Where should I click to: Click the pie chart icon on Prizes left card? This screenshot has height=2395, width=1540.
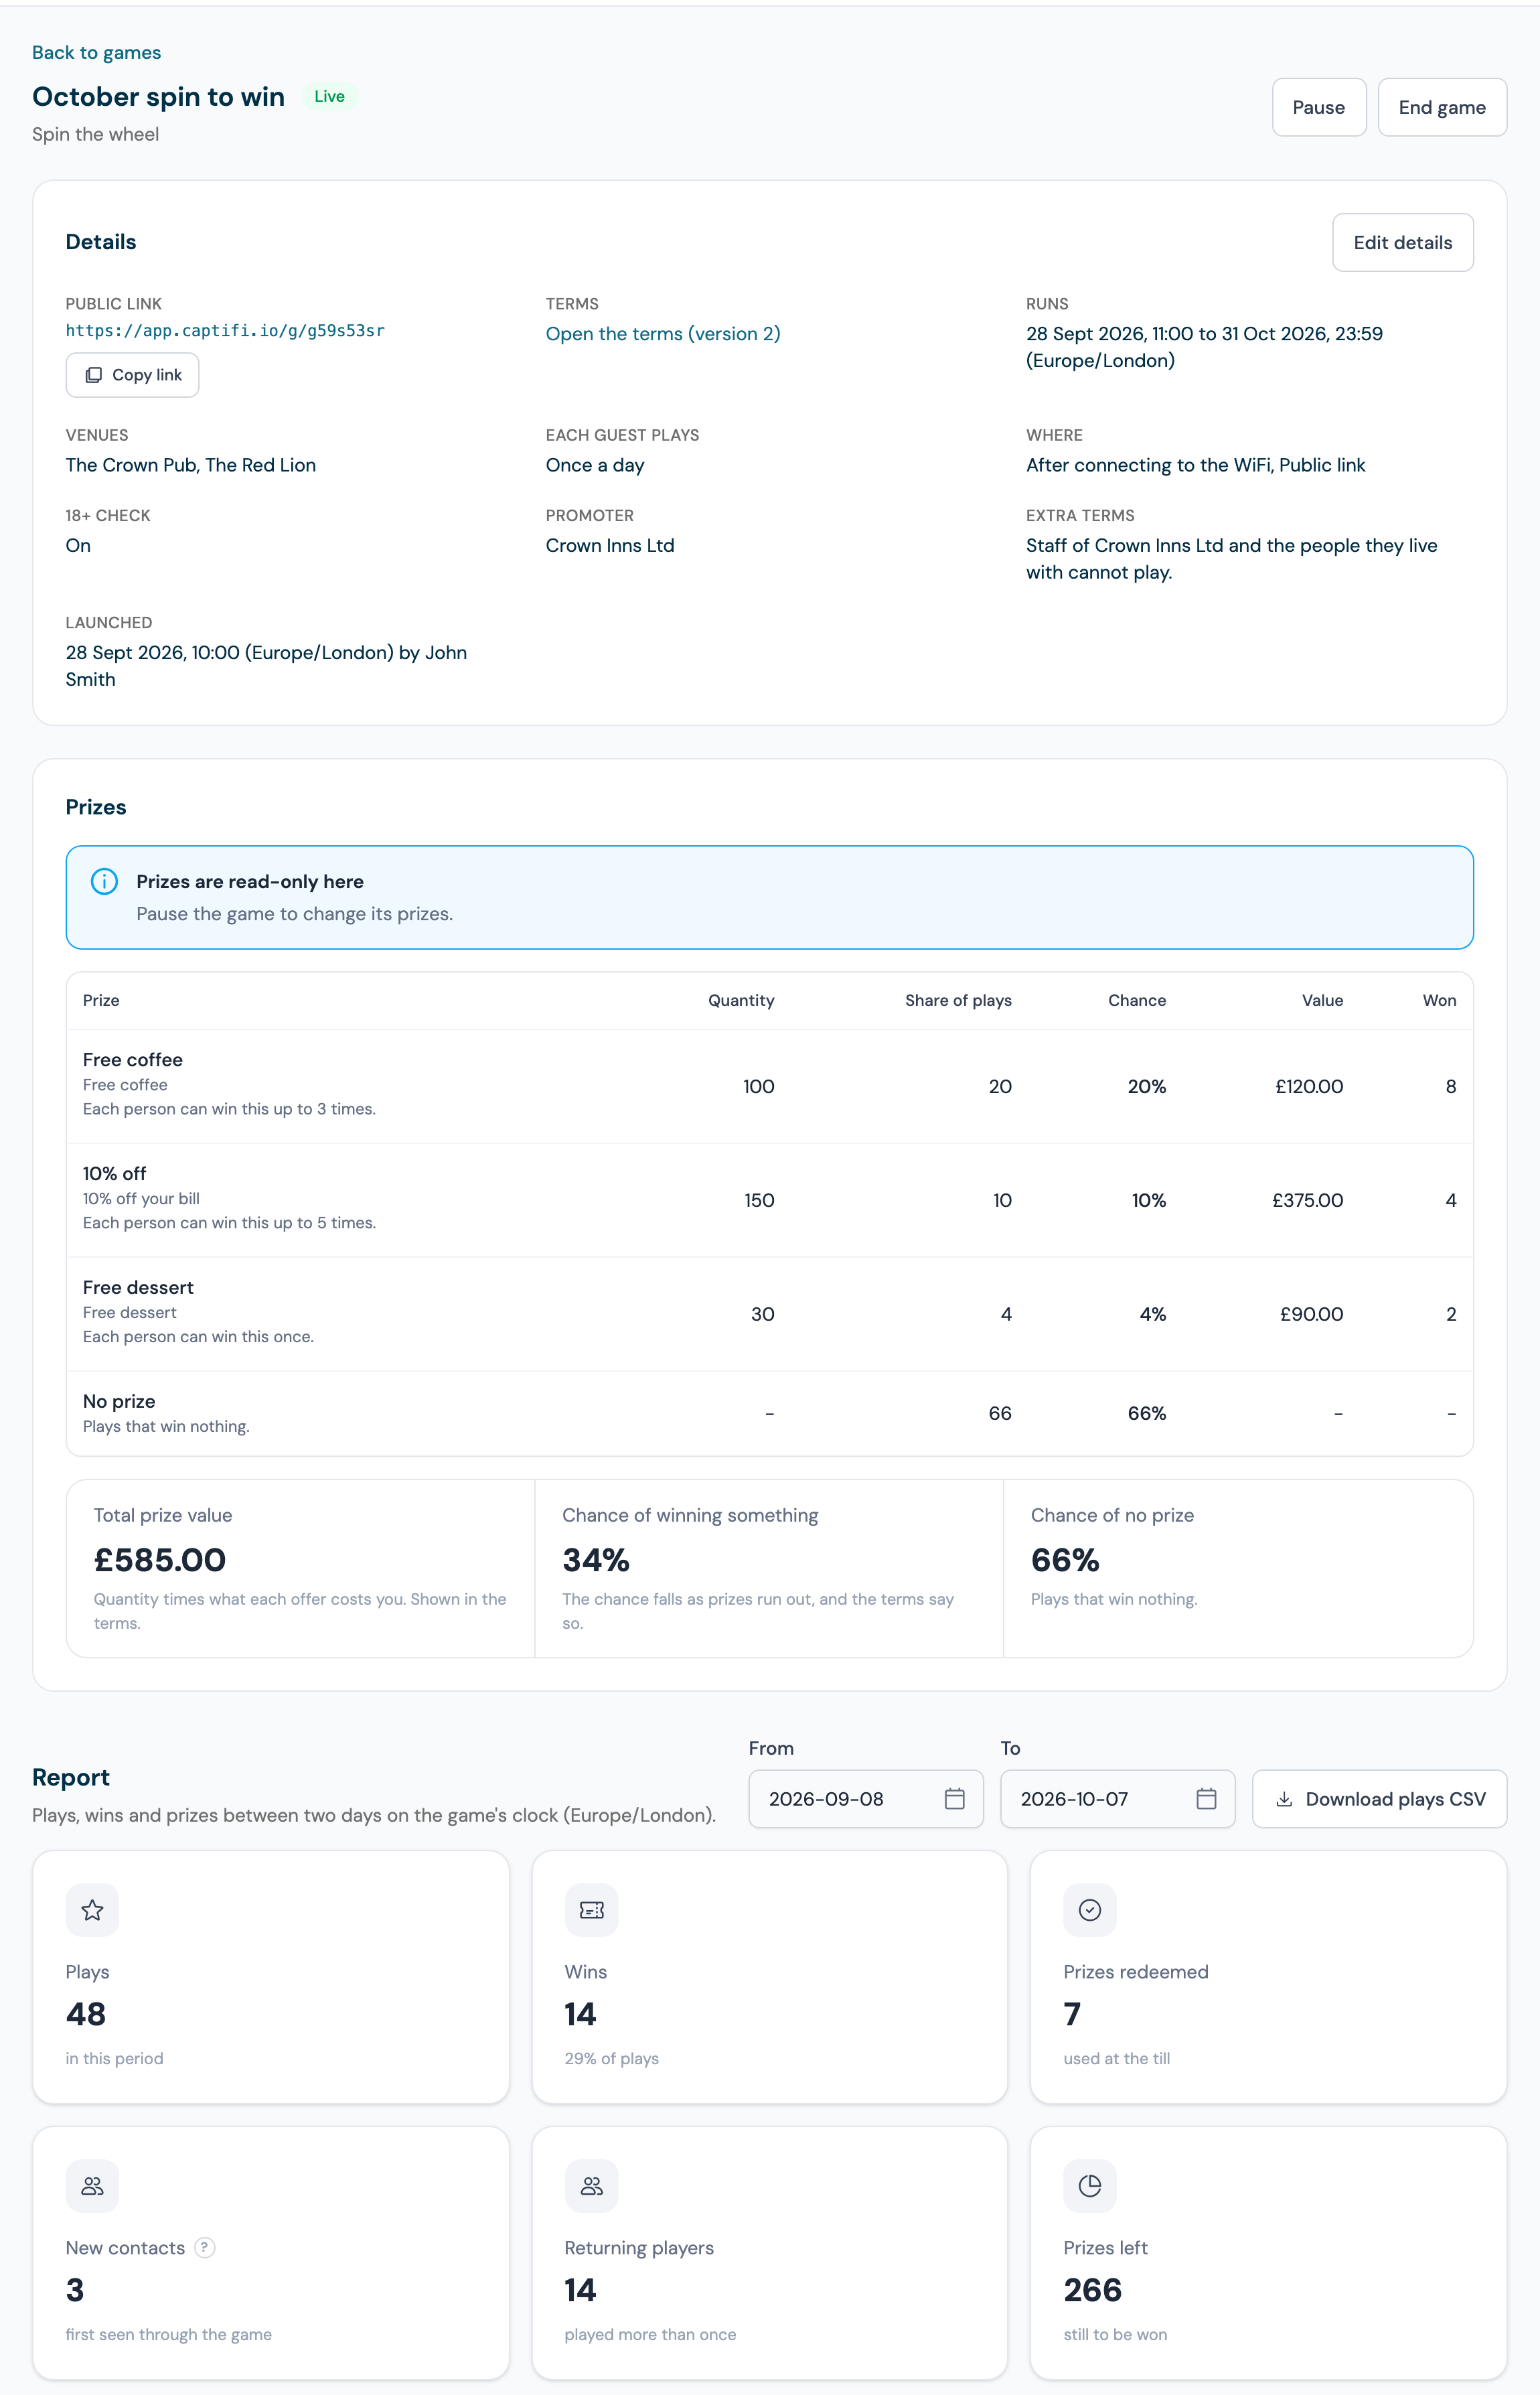click(x=1090, y=2186)
